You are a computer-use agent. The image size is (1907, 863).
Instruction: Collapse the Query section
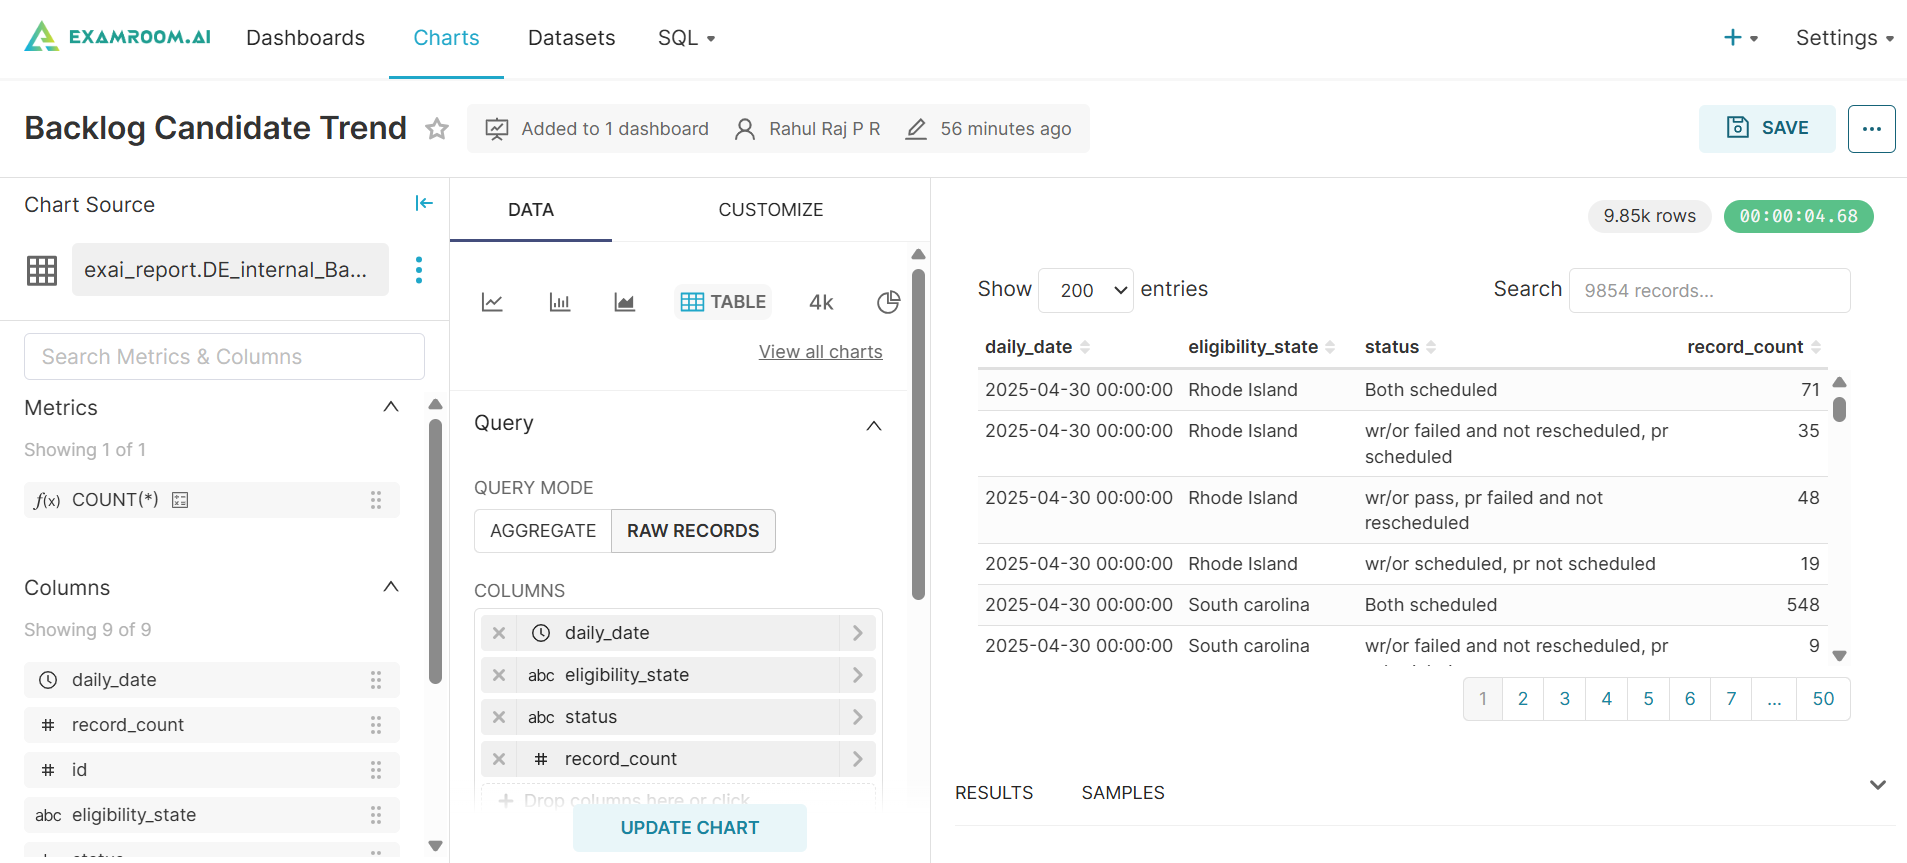pyautogui.click(x=873, y=425)
